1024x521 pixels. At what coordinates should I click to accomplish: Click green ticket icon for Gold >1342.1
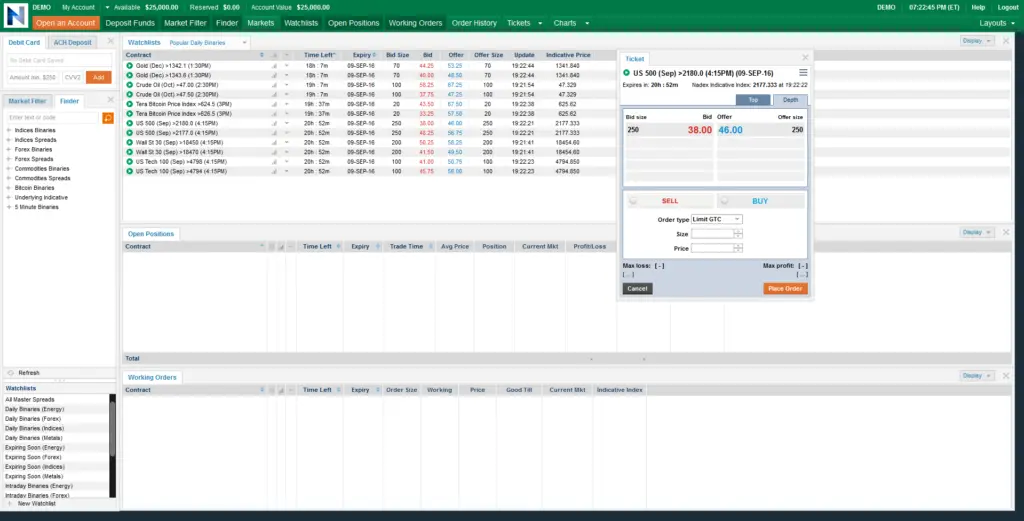point(129,65)
